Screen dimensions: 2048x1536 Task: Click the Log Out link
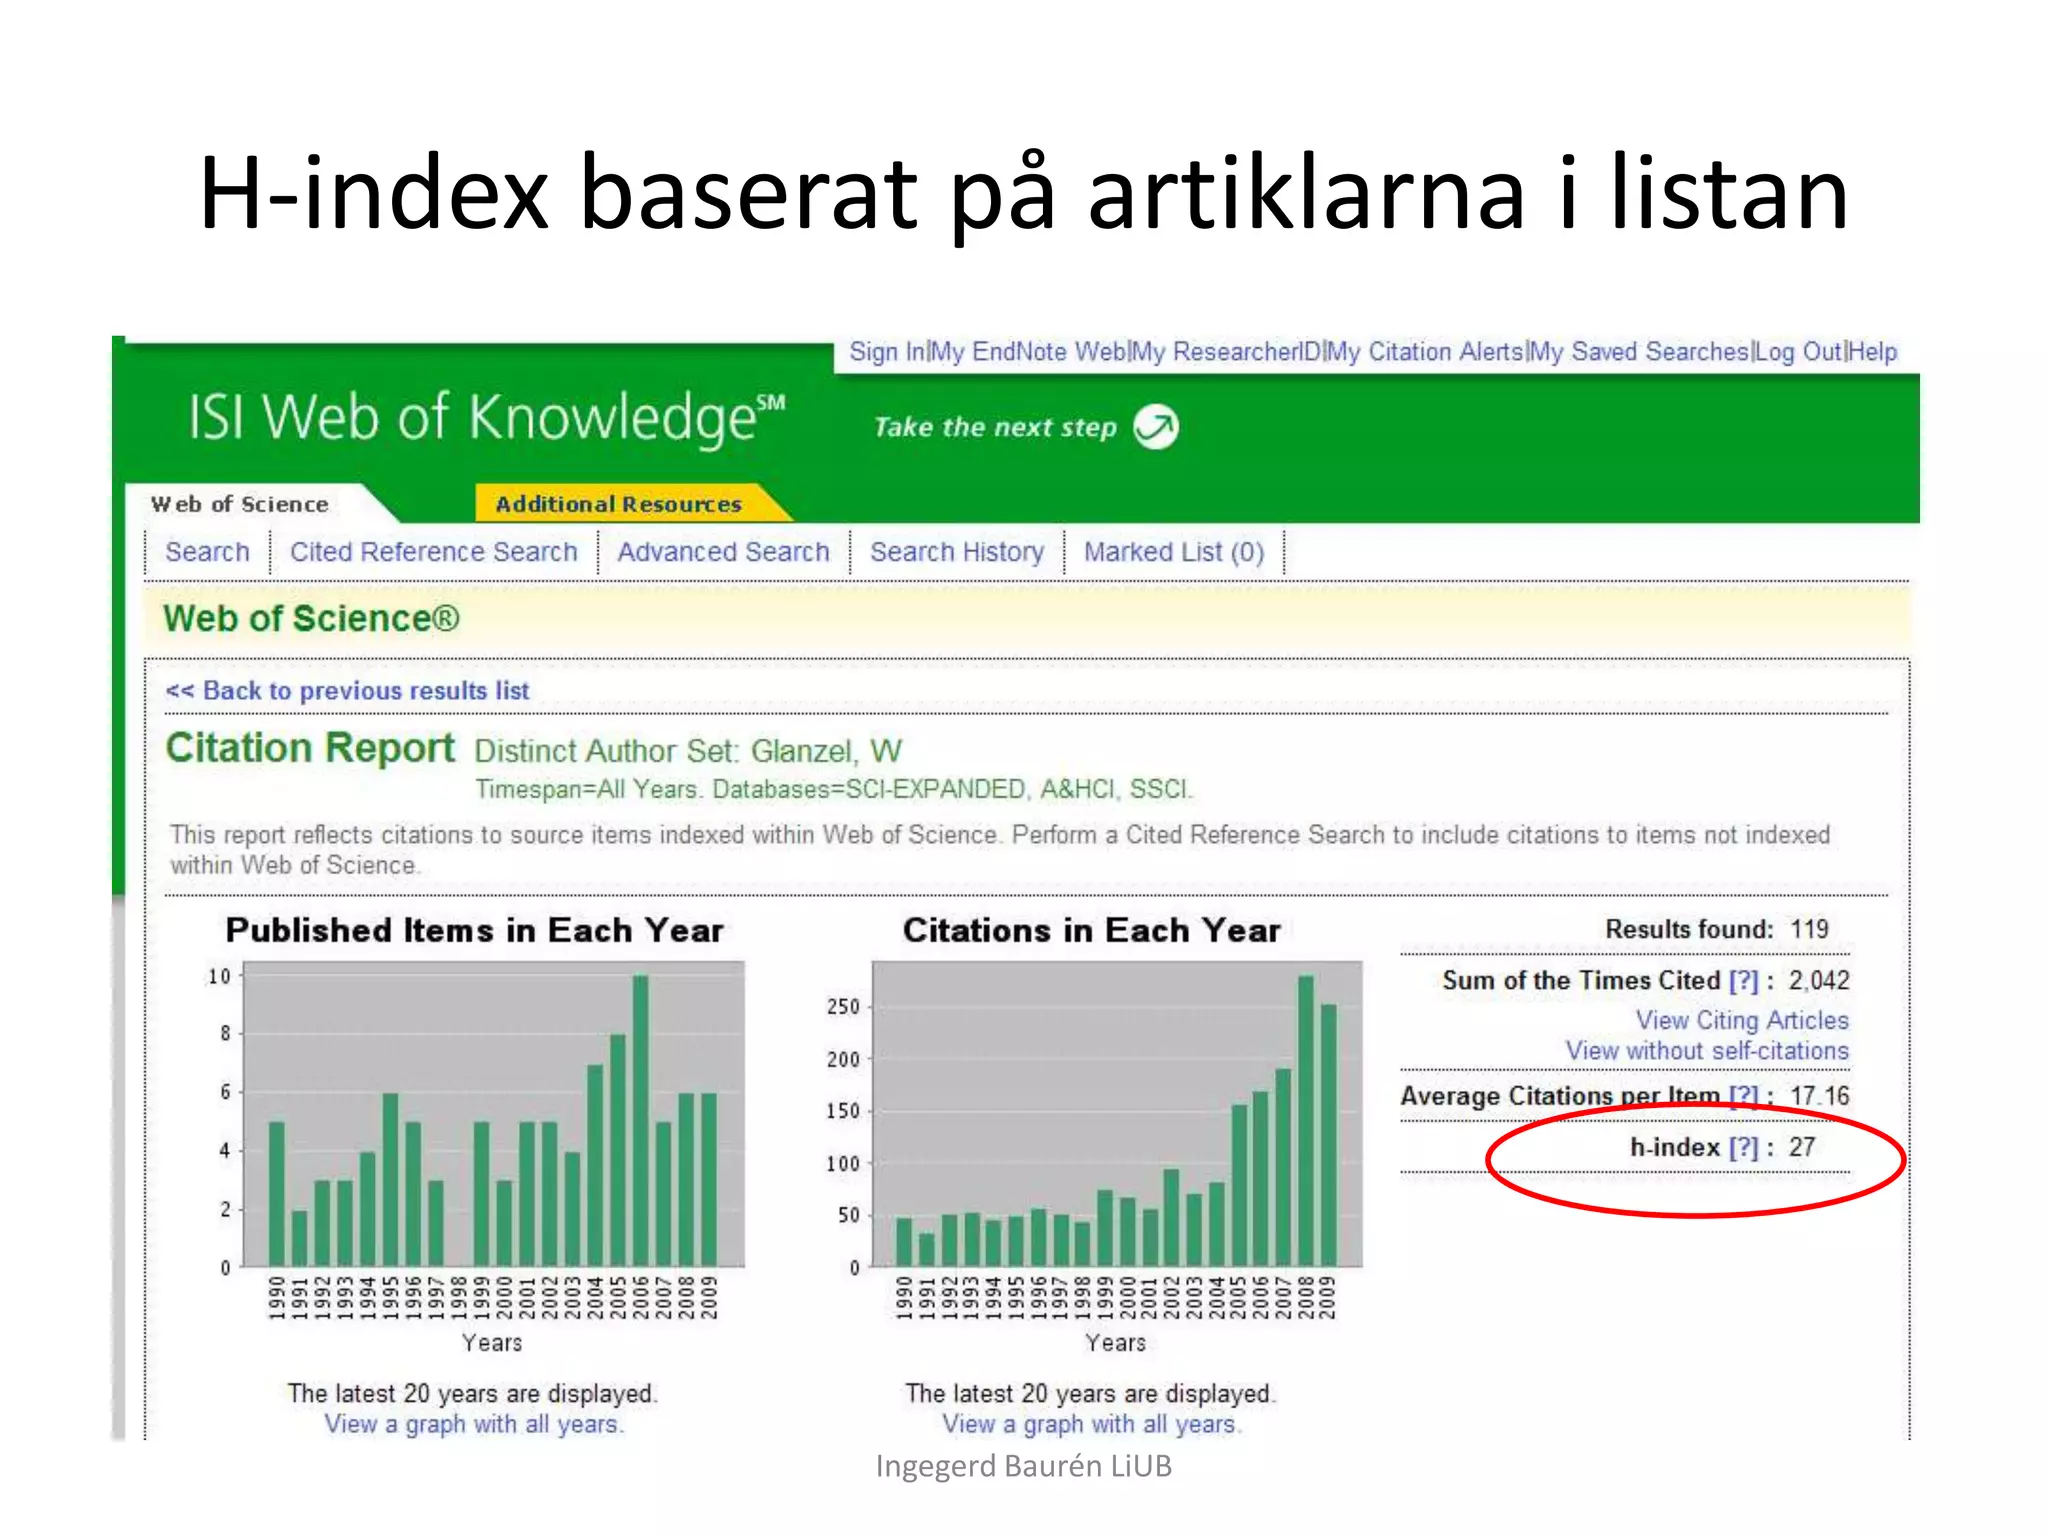(x=1798, y=352)
